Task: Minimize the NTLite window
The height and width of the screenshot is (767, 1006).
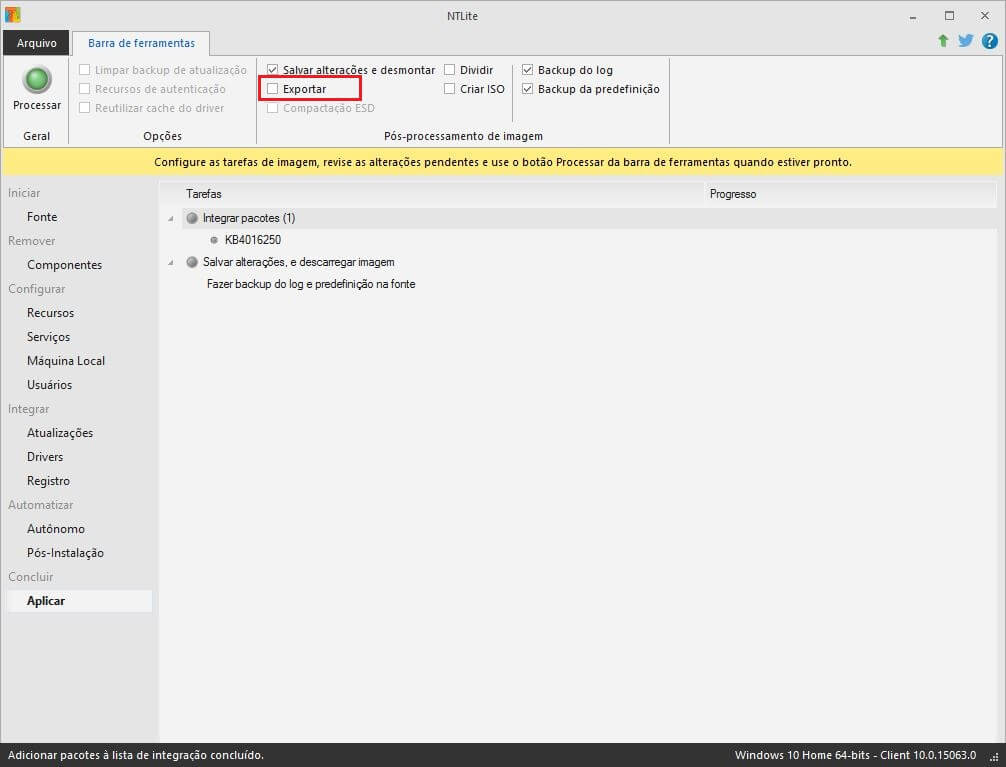Action: pyautogui.click(x=913, y=16)
